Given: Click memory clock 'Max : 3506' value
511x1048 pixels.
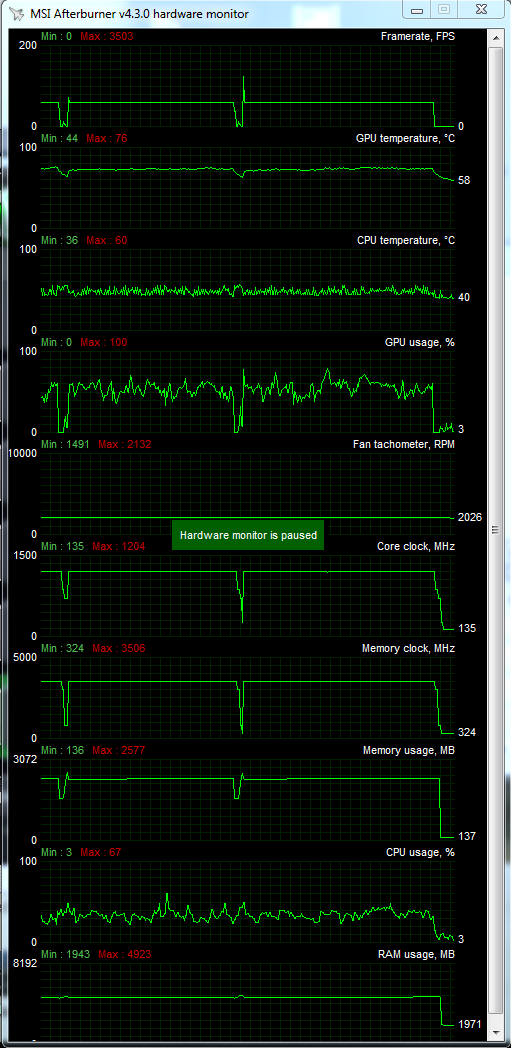Looking at the screenshot, I should click(x=118, y=648).
